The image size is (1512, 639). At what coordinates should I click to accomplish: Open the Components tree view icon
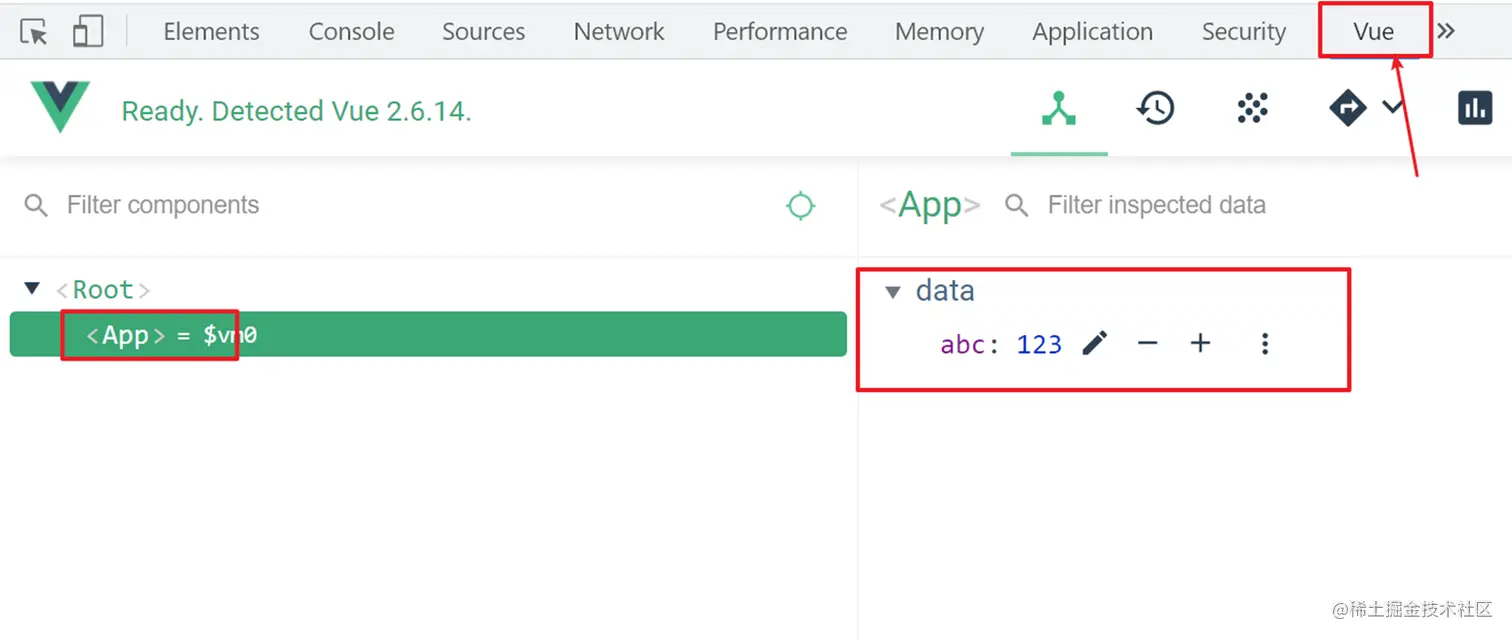(x=1059, y=108)
